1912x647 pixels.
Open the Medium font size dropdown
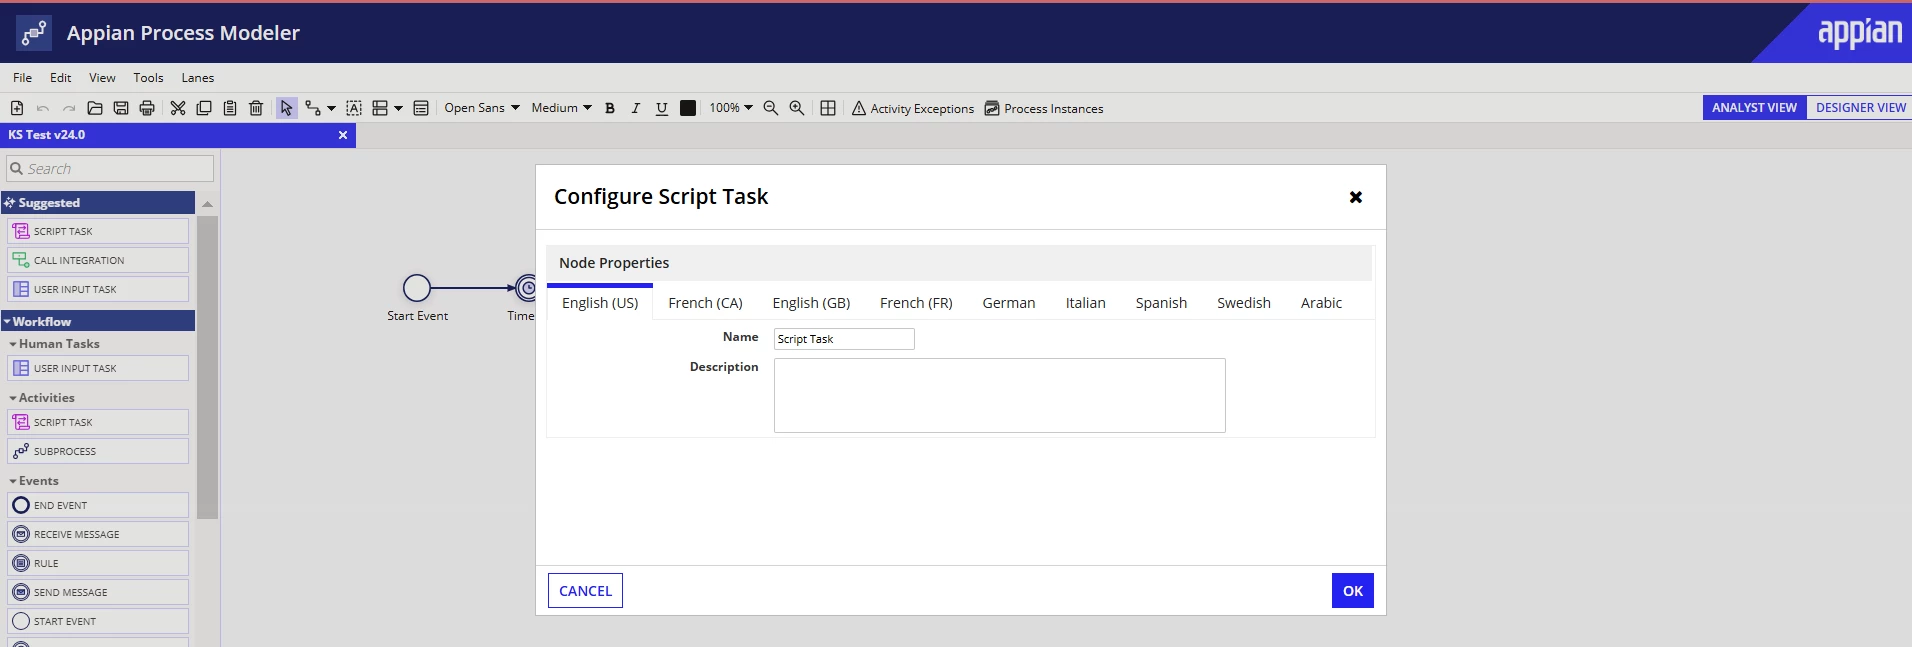561,108
